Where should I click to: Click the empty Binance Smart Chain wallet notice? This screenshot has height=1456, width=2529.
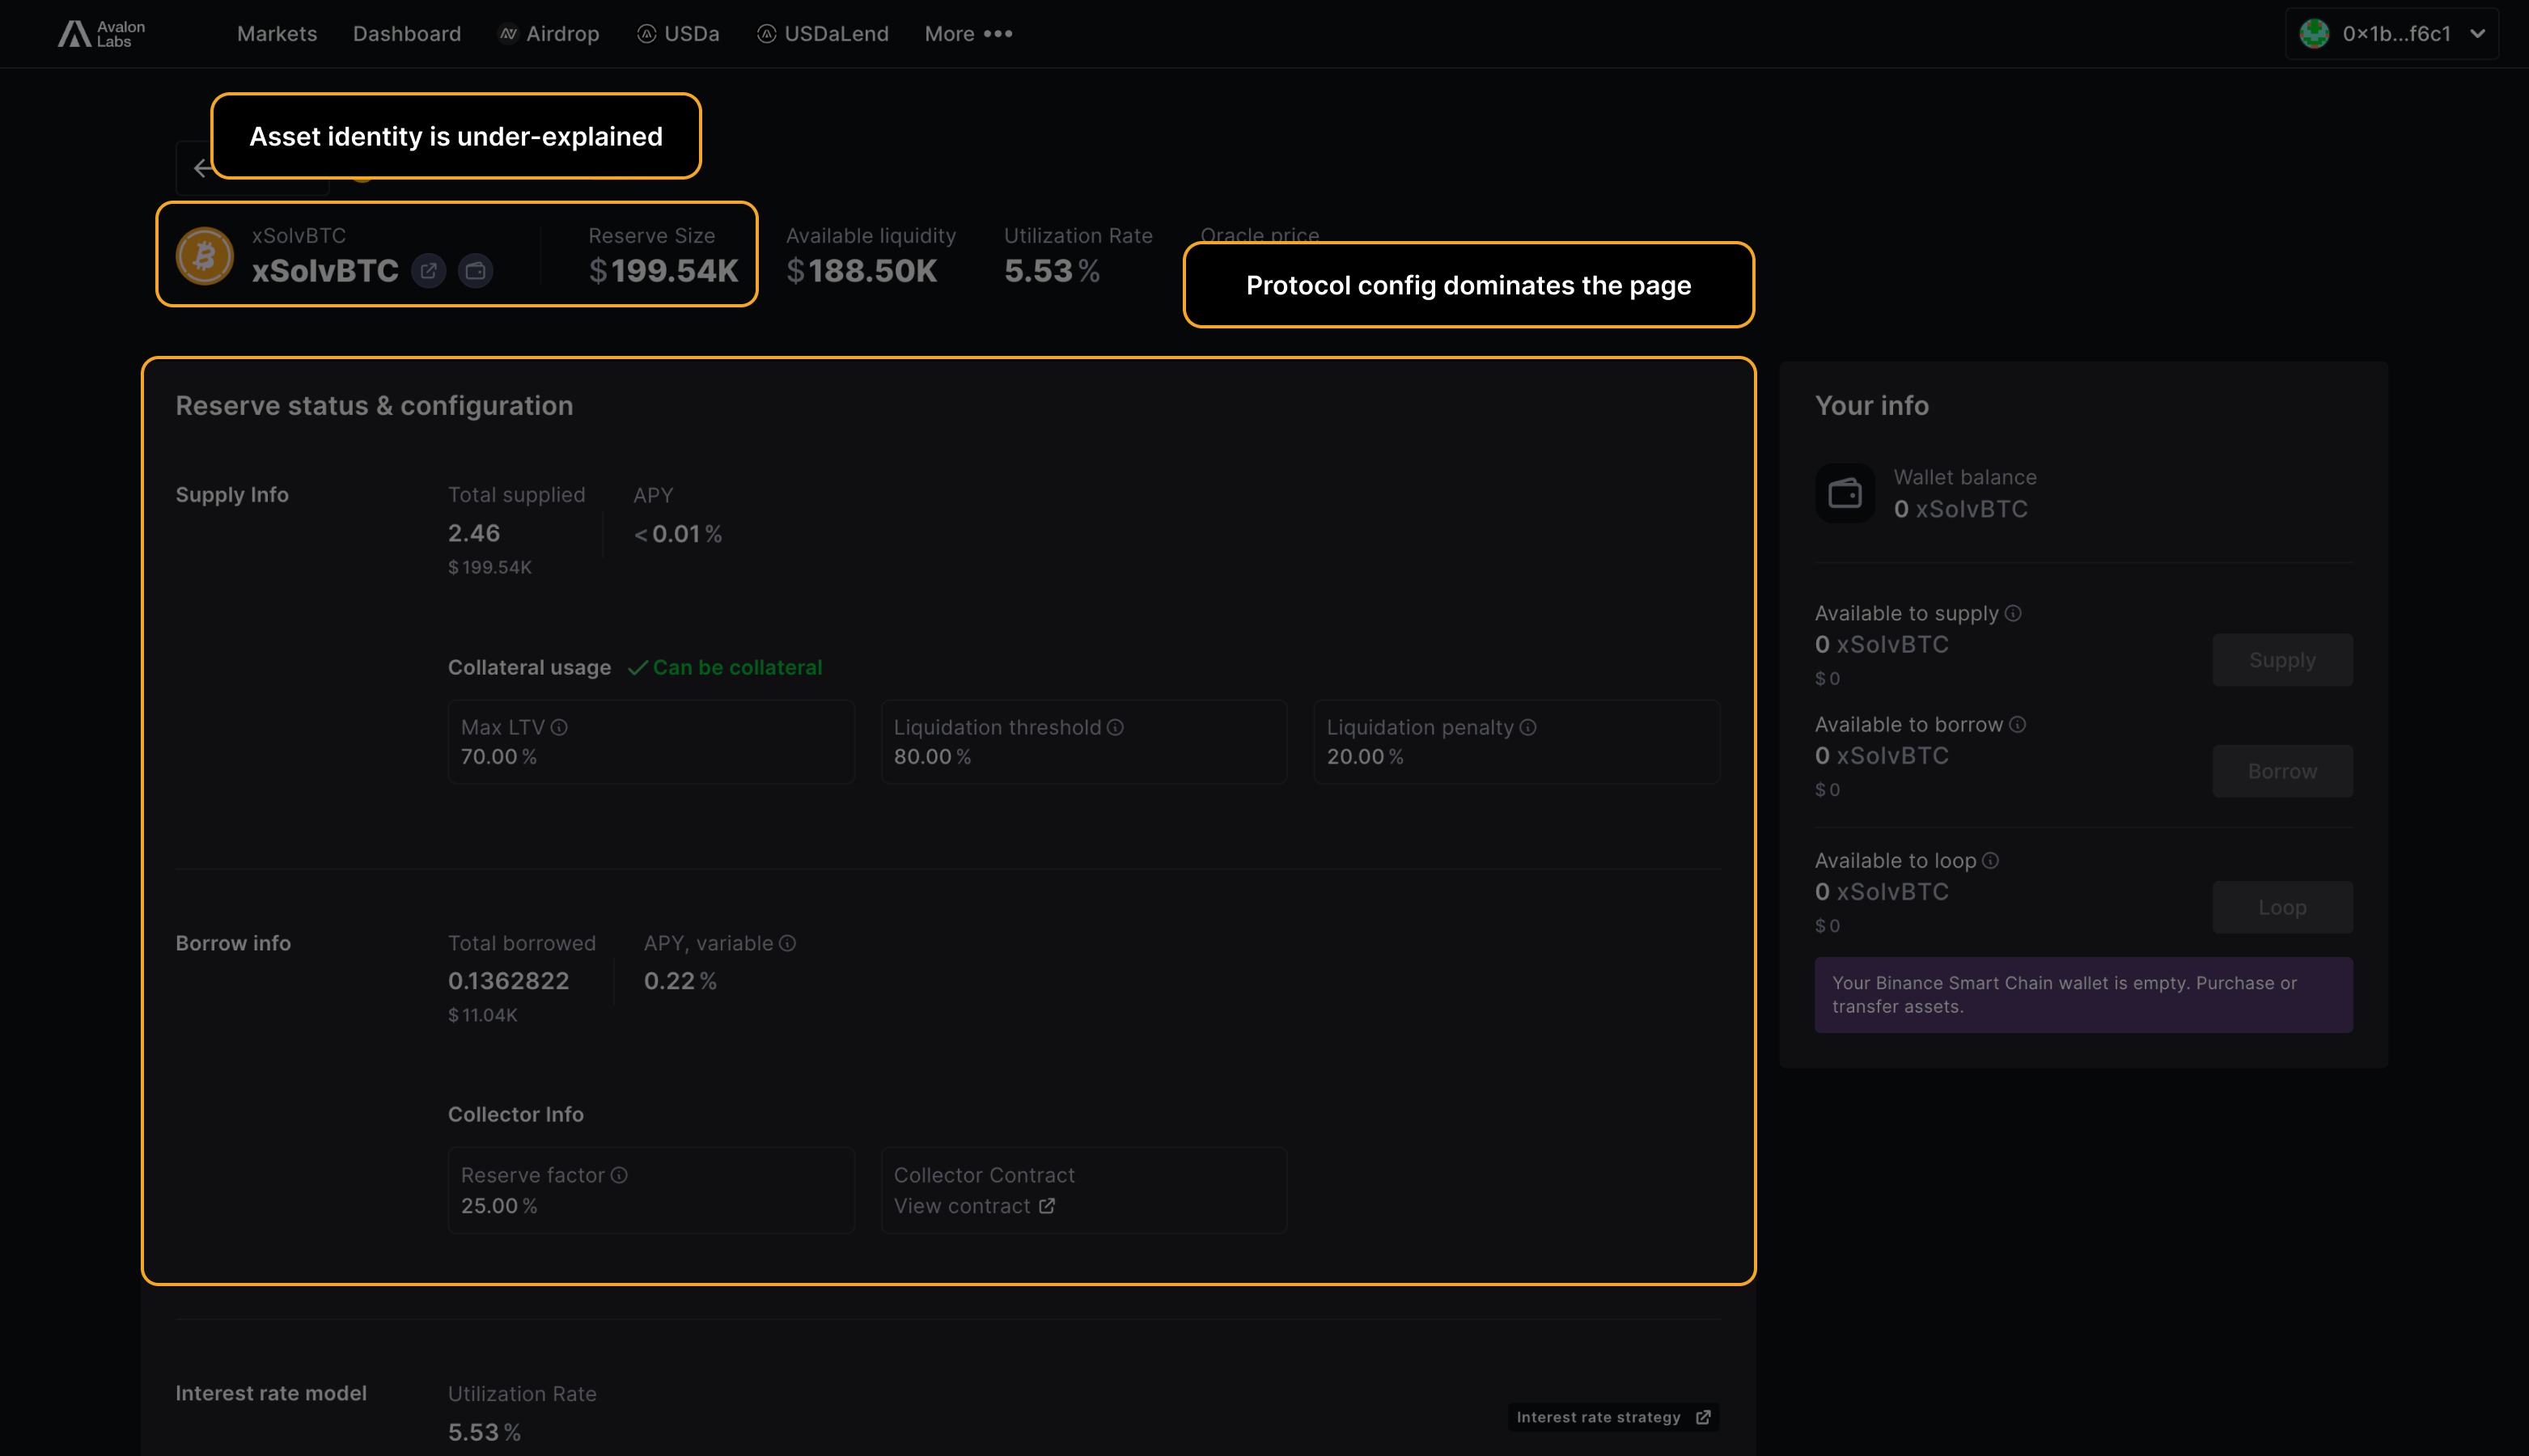[2084, 996]
